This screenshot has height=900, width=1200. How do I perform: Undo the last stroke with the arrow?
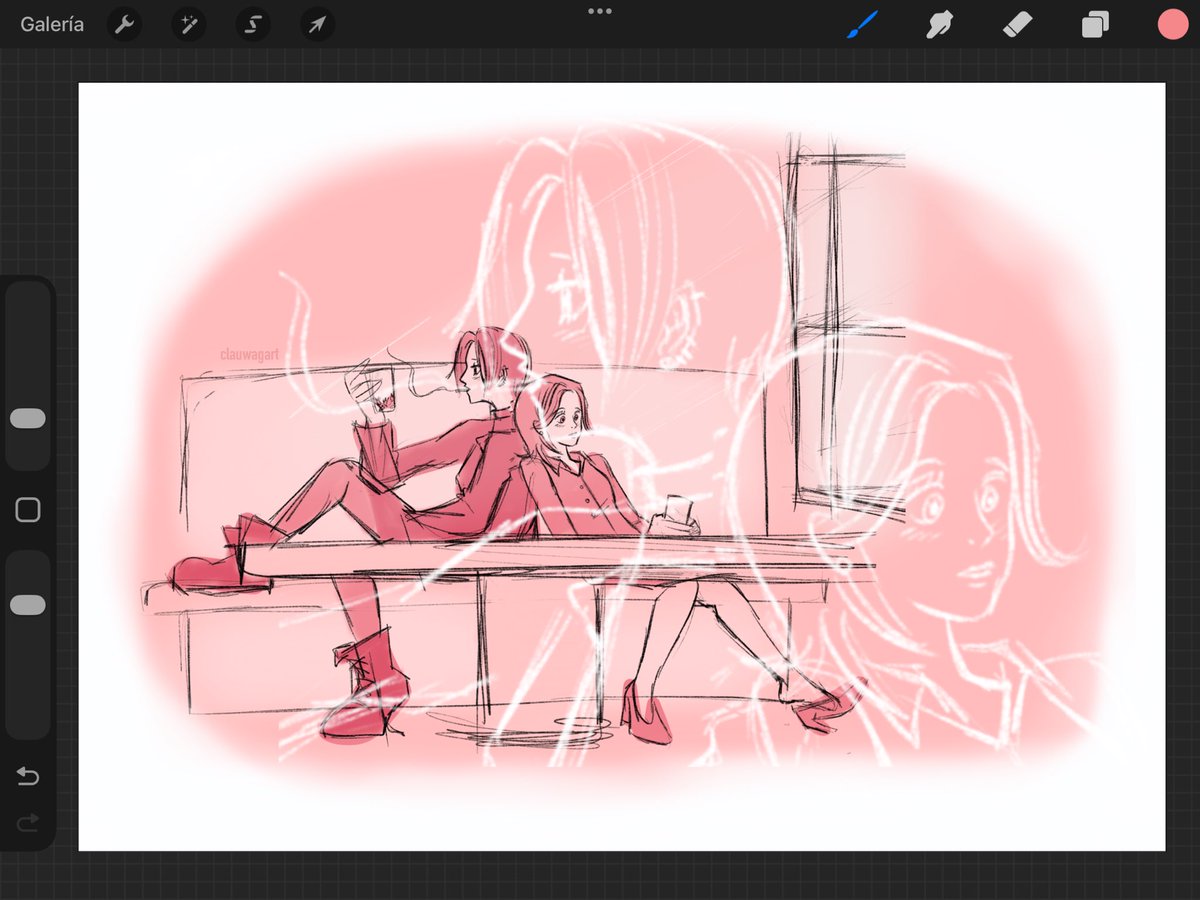(x=28, y=777)
